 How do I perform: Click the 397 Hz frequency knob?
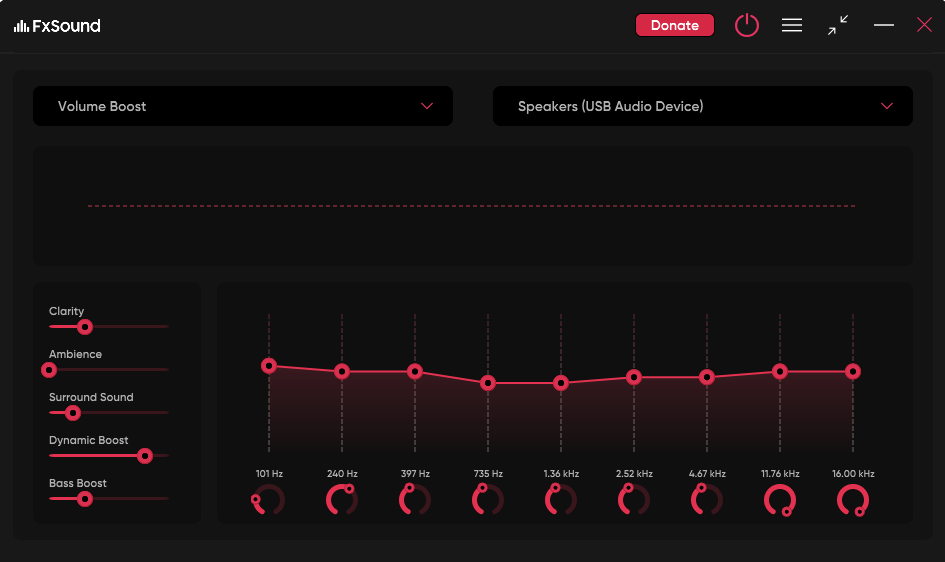point(415,500)
